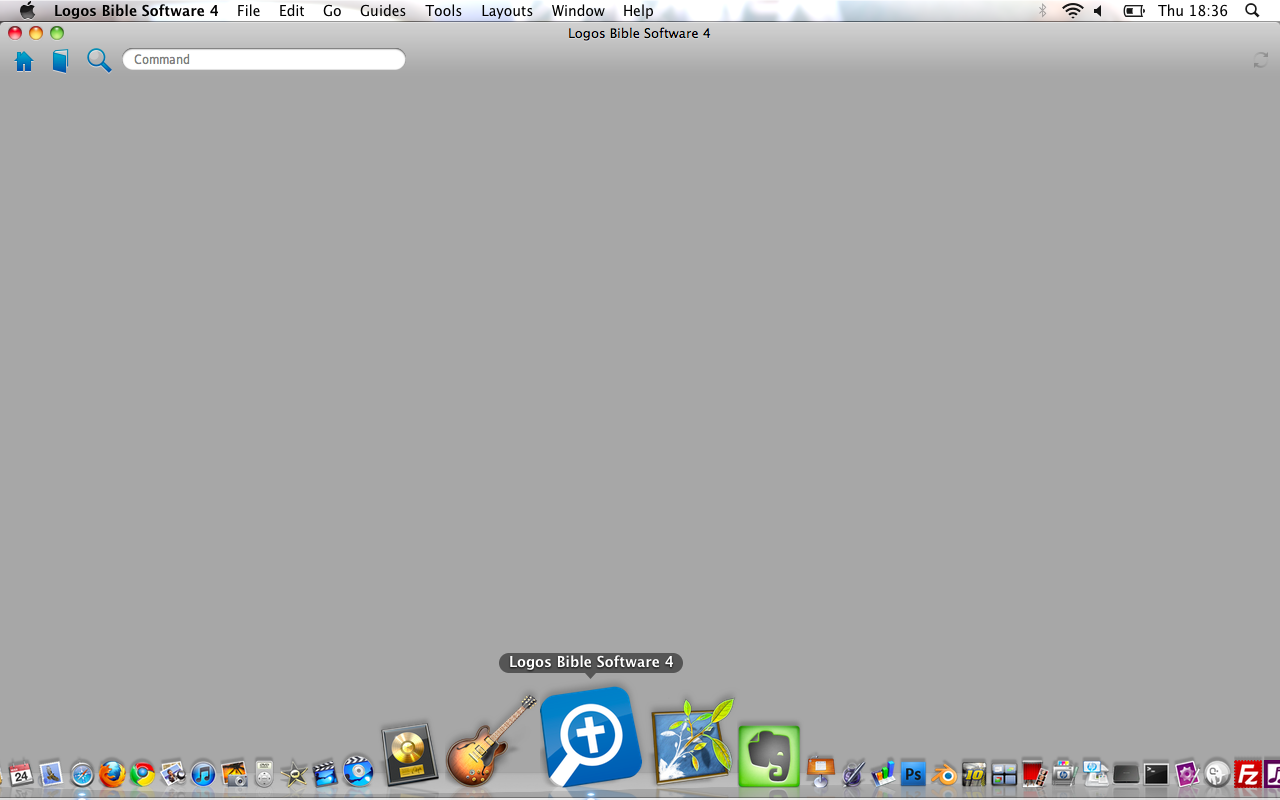Open the Search magnifier tool in toolbar
The height and width of the screenshot is (800, 1280).
[98, 60]
